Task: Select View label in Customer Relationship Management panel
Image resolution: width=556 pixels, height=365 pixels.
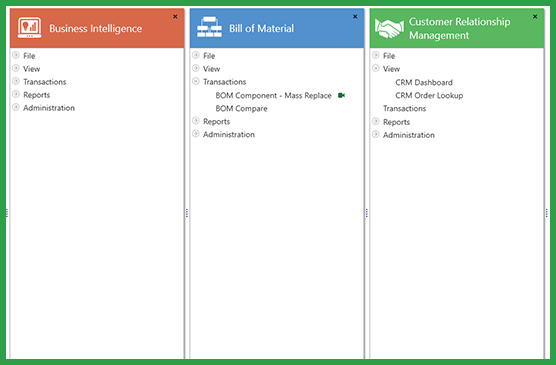Action: 391,69
